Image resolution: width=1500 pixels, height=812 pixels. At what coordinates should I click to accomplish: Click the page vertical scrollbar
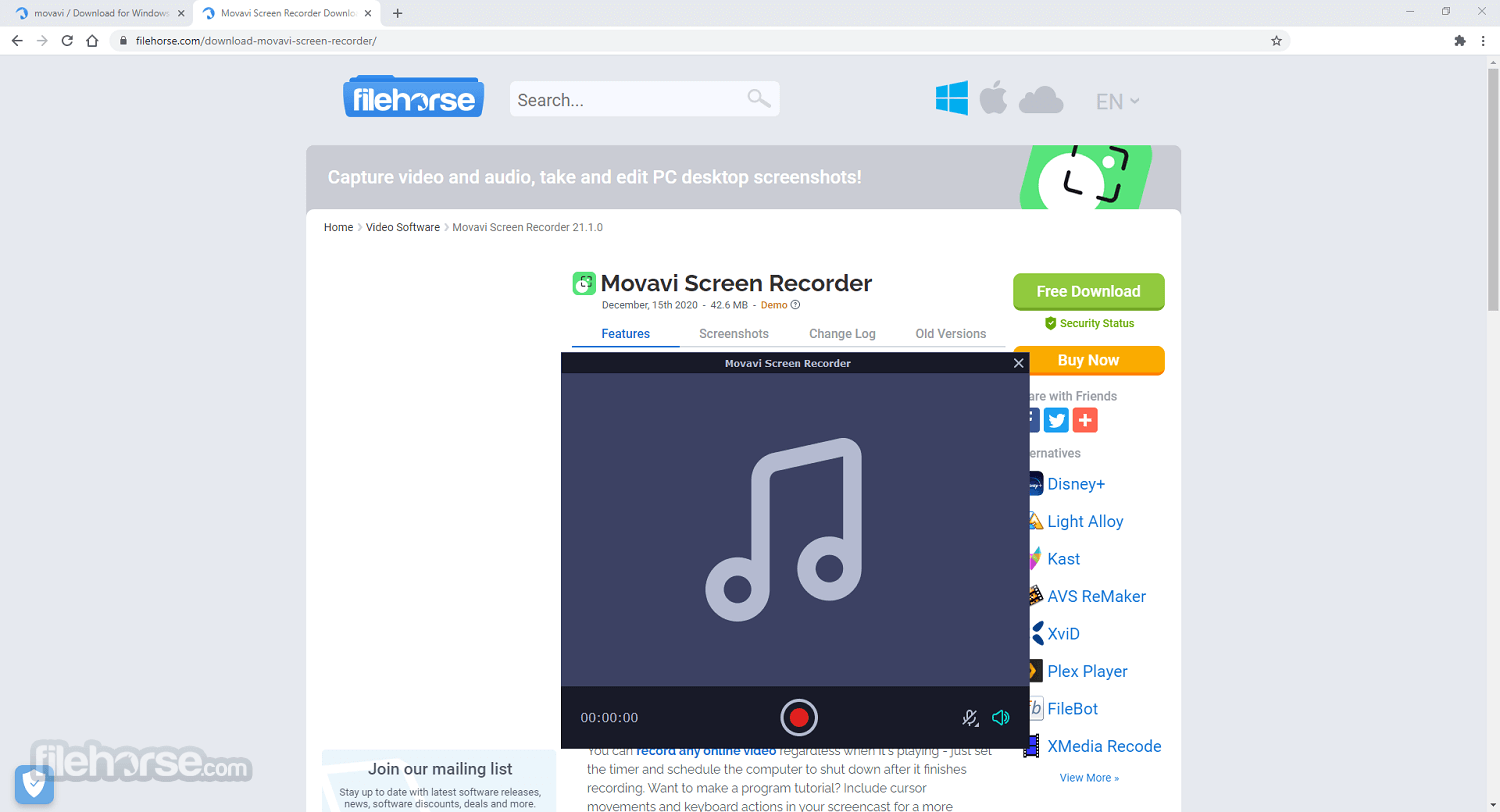coord(1492,190)
